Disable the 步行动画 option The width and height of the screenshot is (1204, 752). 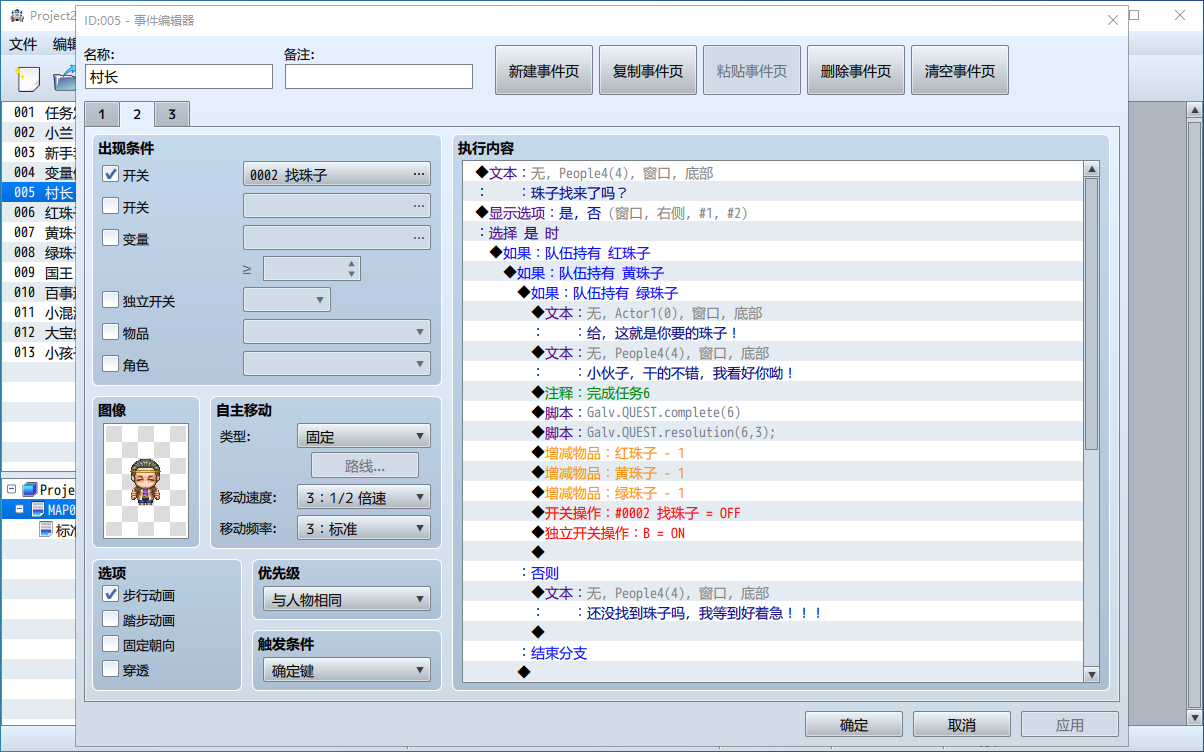click(x=111, y=594)
